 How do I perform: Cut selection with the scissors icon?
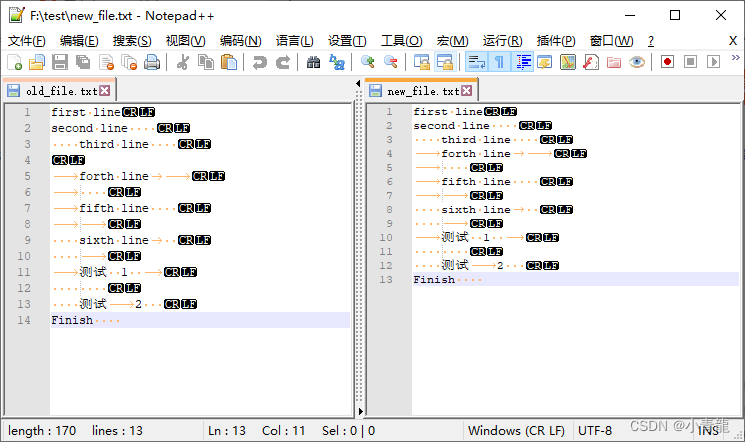182,62
